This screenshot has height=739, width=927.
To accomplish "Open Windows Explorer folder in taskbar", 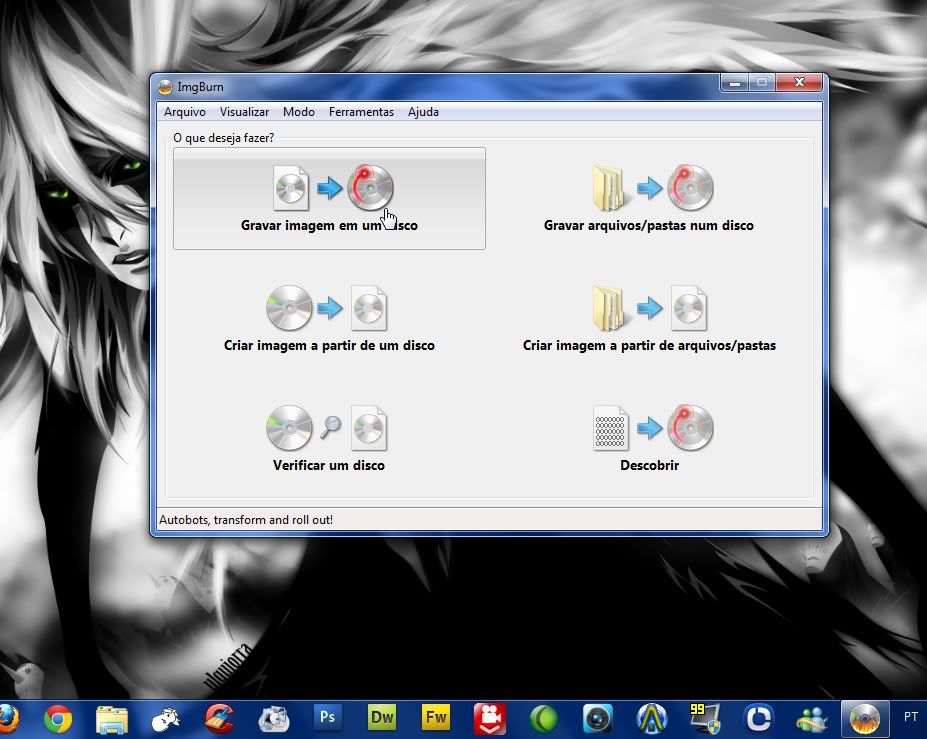I will 111,718.
